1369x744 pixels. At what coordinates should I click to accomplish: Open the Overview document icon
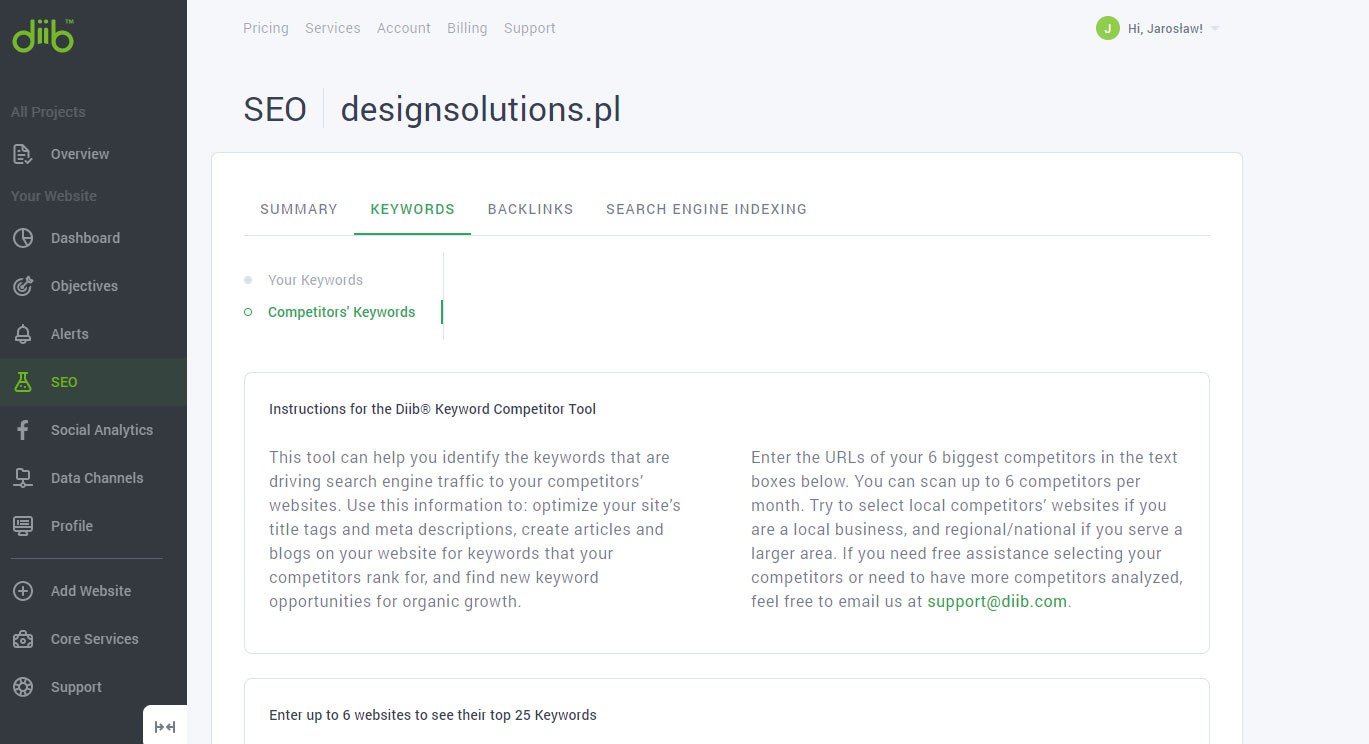click(23, 154)
